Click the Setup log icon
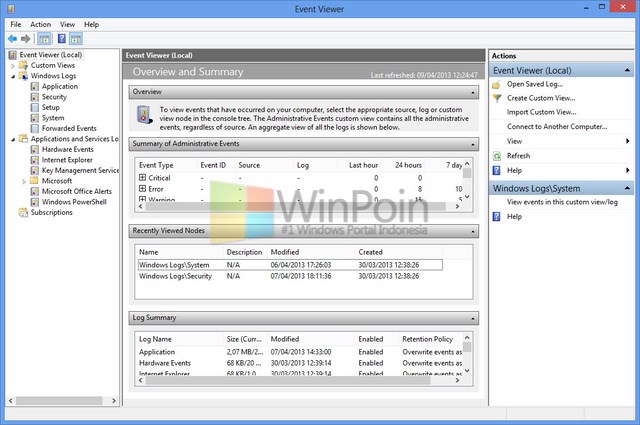This screenshot has width=640, height=425. pos(35,107)
